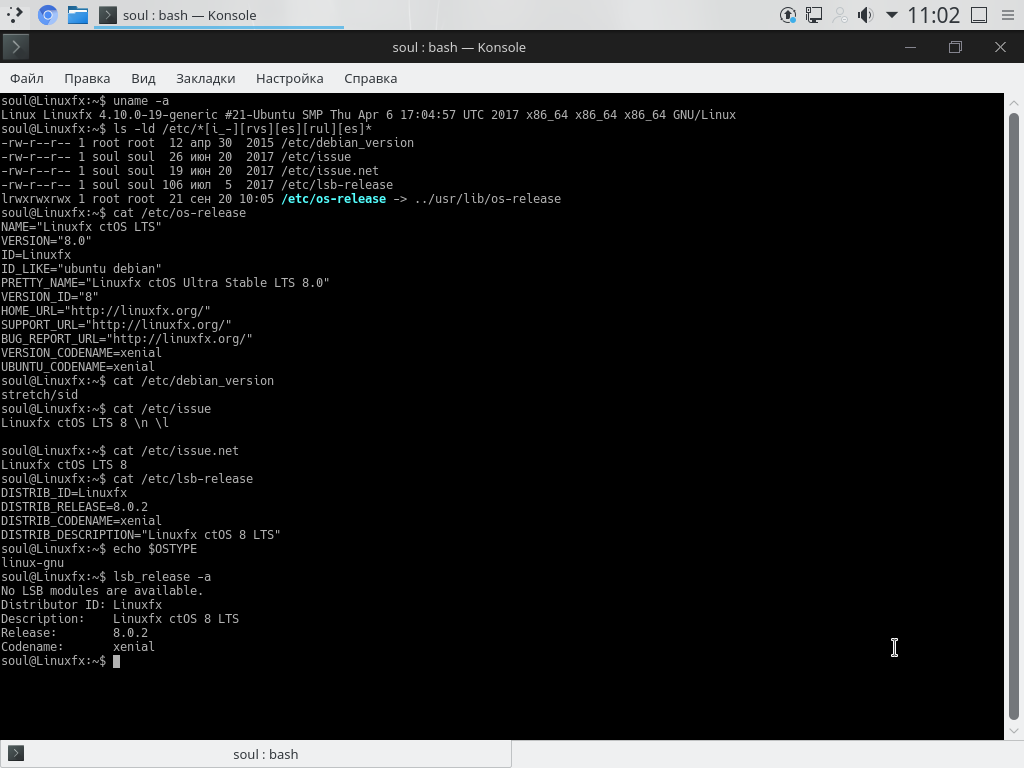Open the Файл menu
The height and width of the screenshot is (768, 1024).
tap(27, 78)
